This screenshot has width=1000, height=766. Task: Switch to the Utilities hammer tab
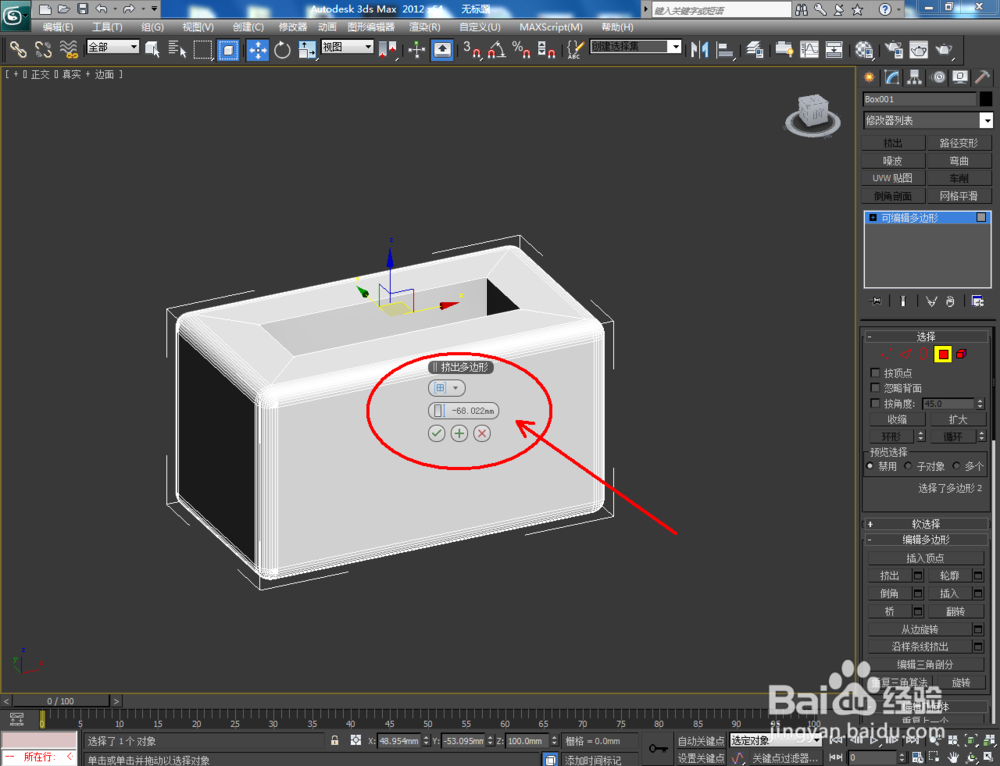point(982,77)
